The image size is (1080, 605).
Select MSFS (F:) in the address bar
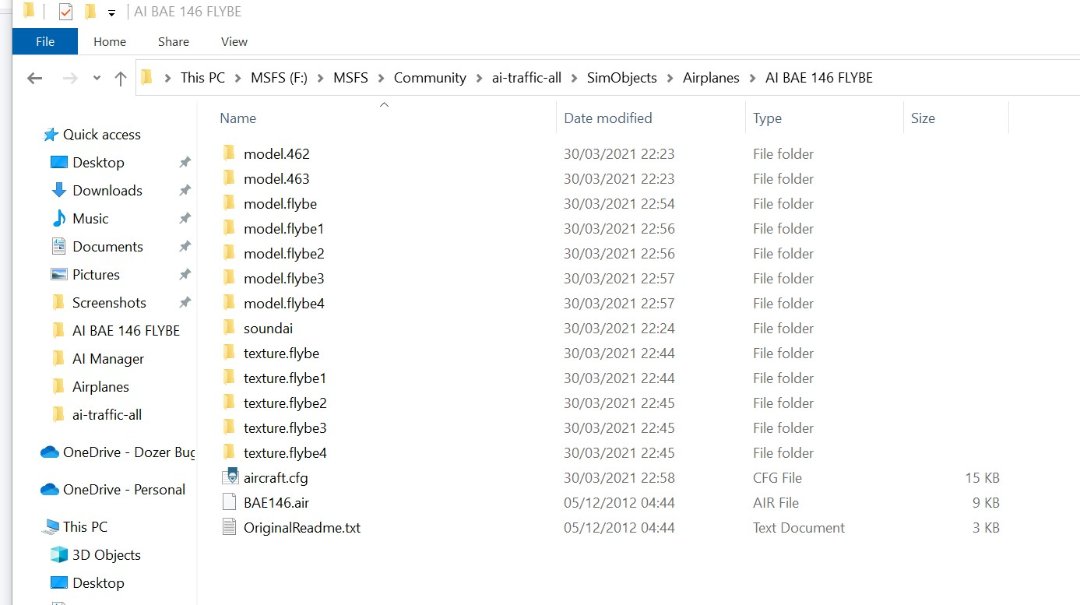tap(279, 78)
